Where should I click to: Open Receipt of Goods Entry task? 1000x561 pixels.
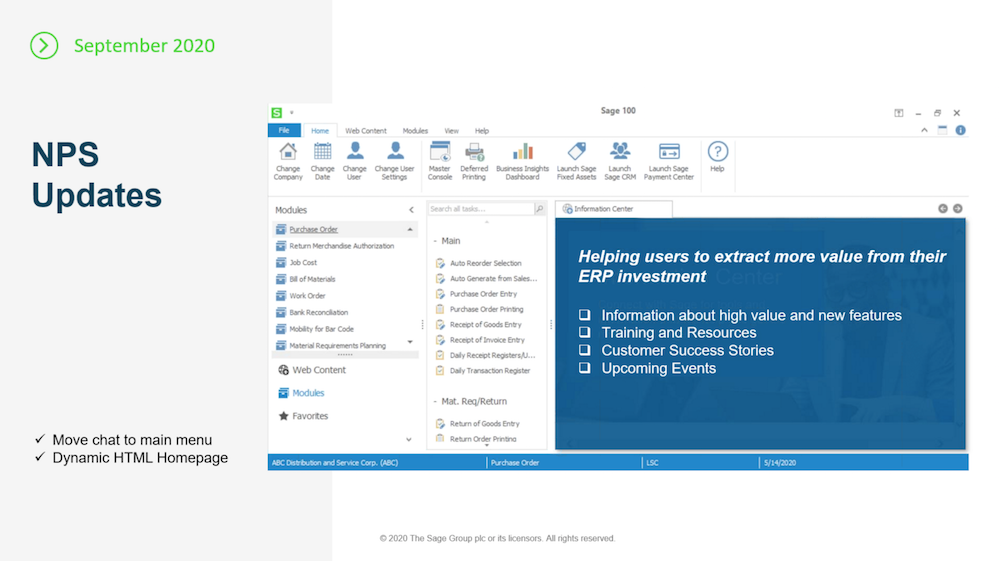(478, 324)
